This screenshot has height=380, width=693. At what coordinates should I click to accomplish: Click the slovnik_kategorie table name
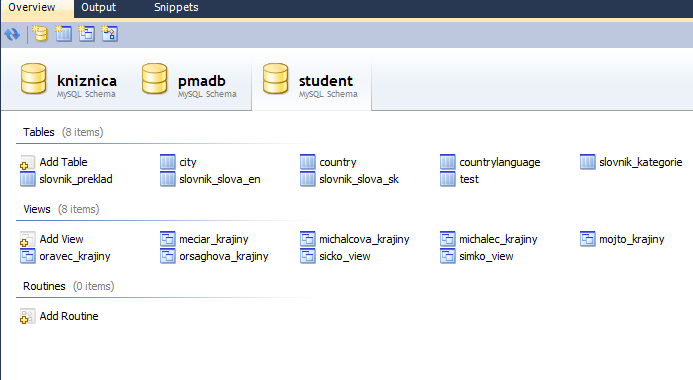pos(641,162)
